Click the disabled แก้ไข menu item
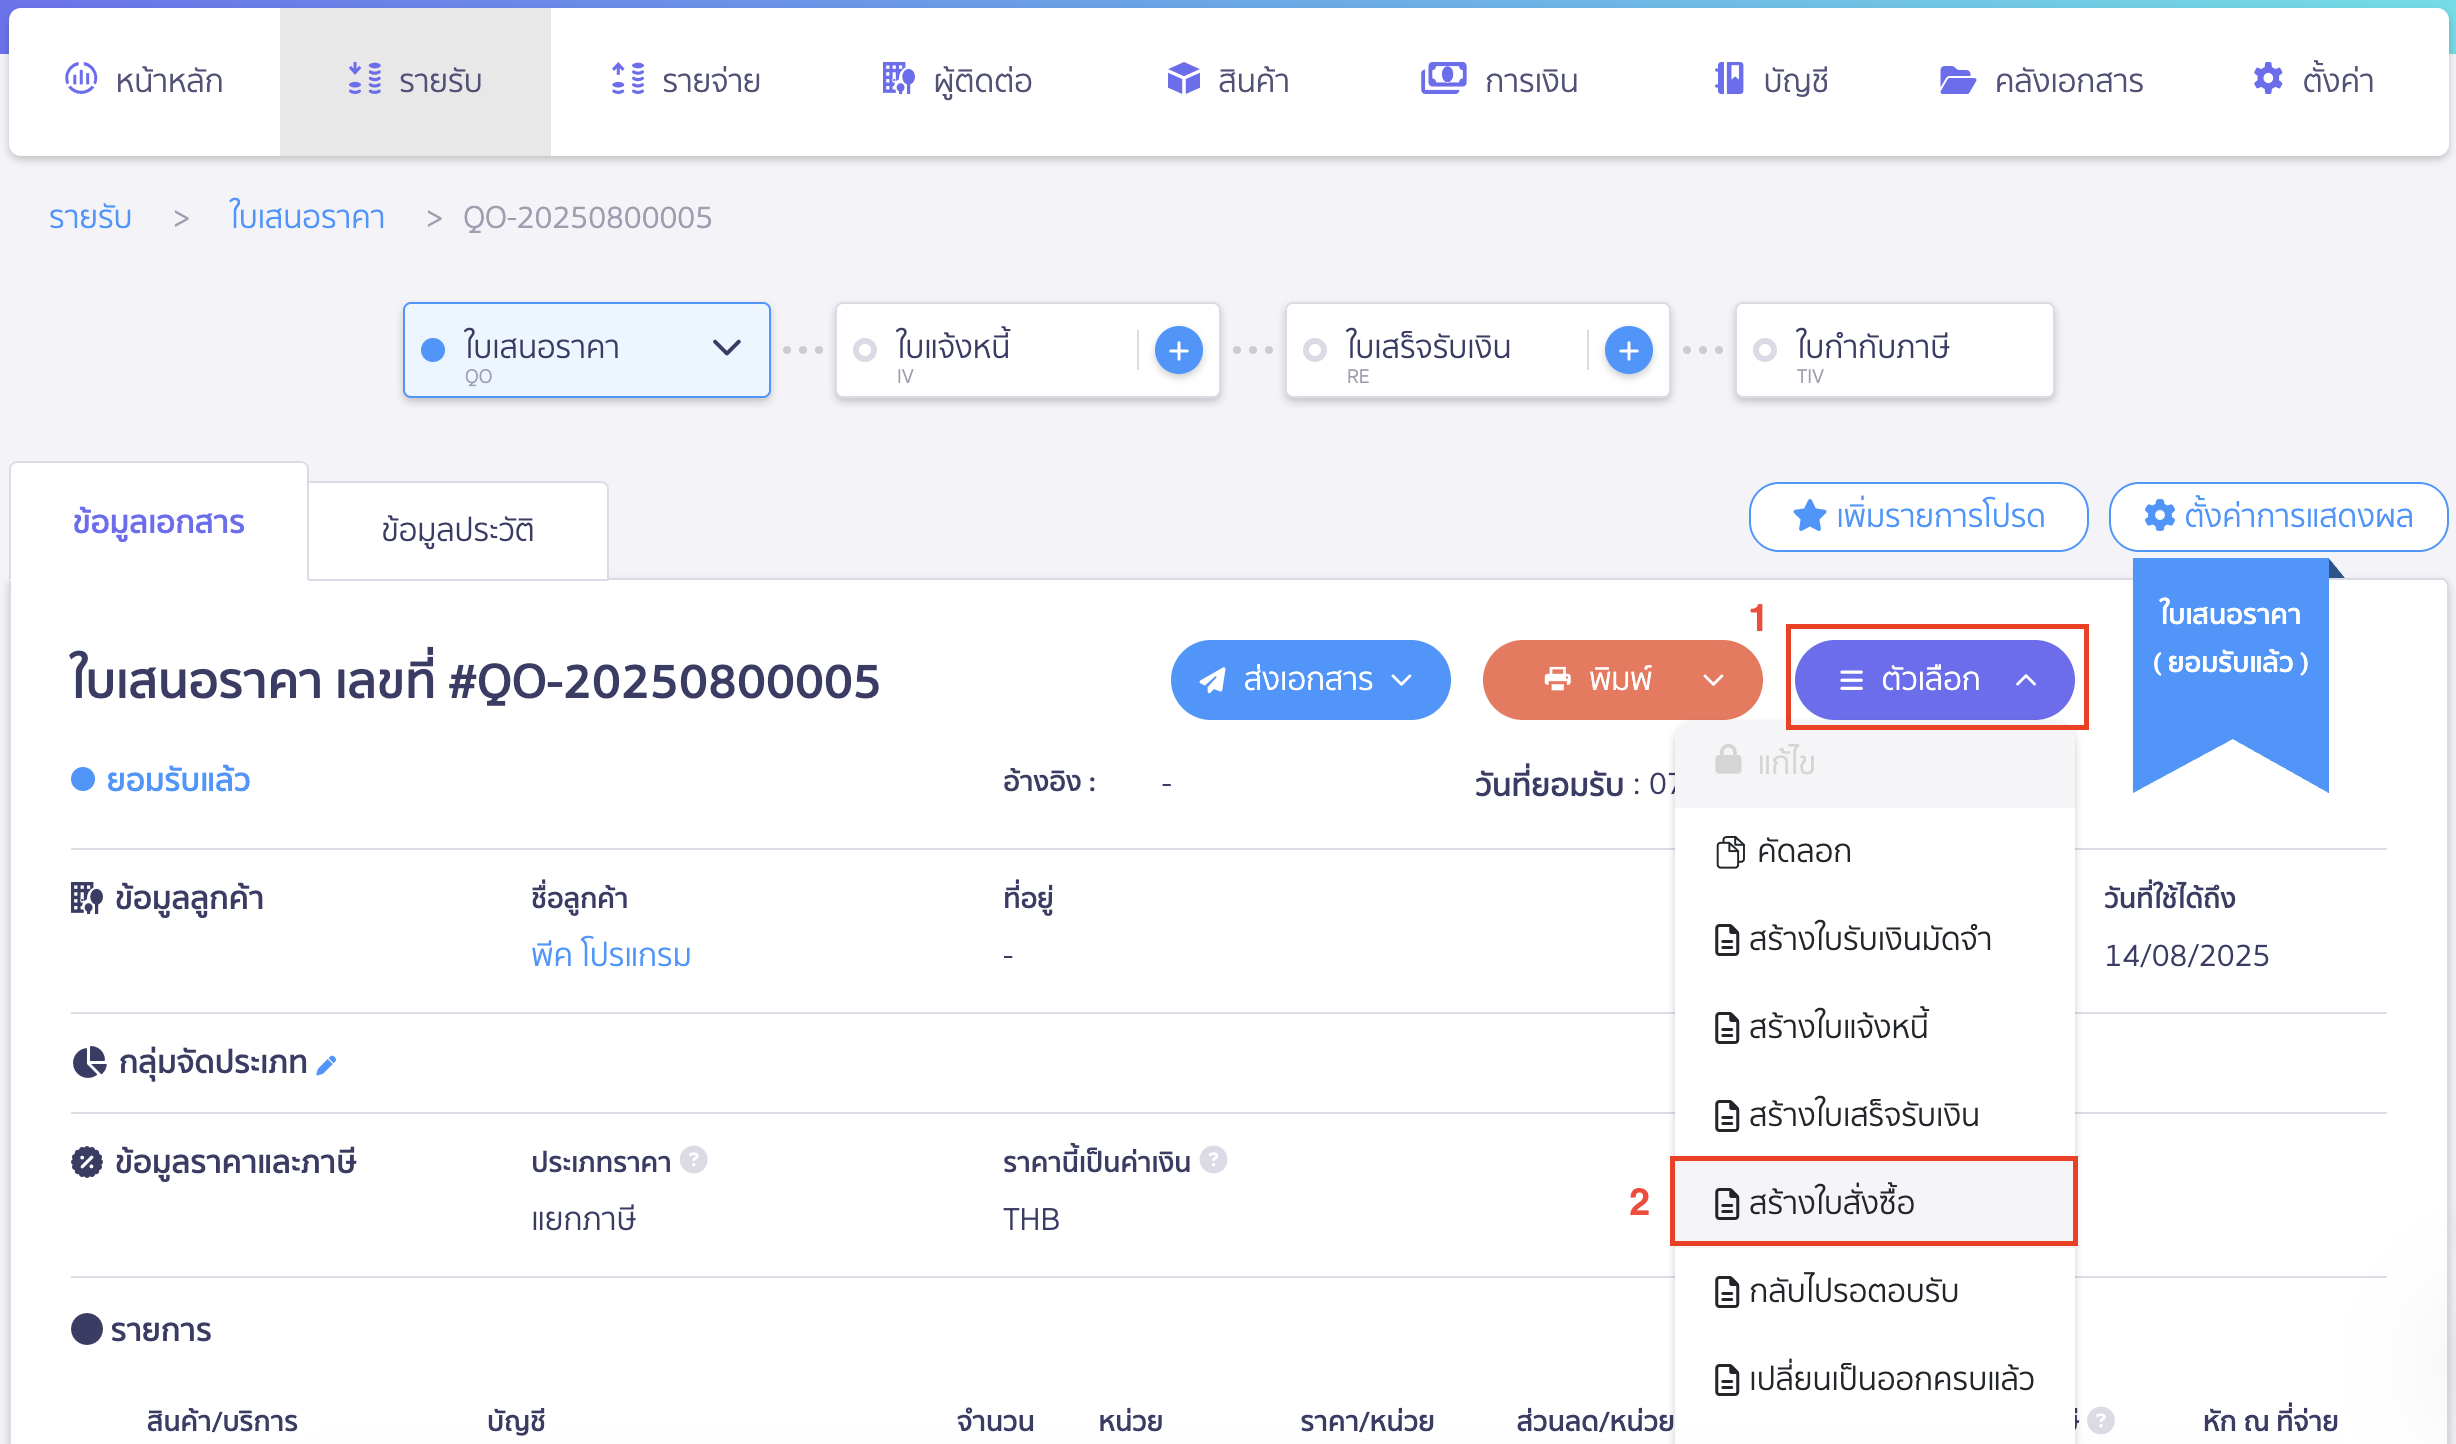 pos(1875,763)
